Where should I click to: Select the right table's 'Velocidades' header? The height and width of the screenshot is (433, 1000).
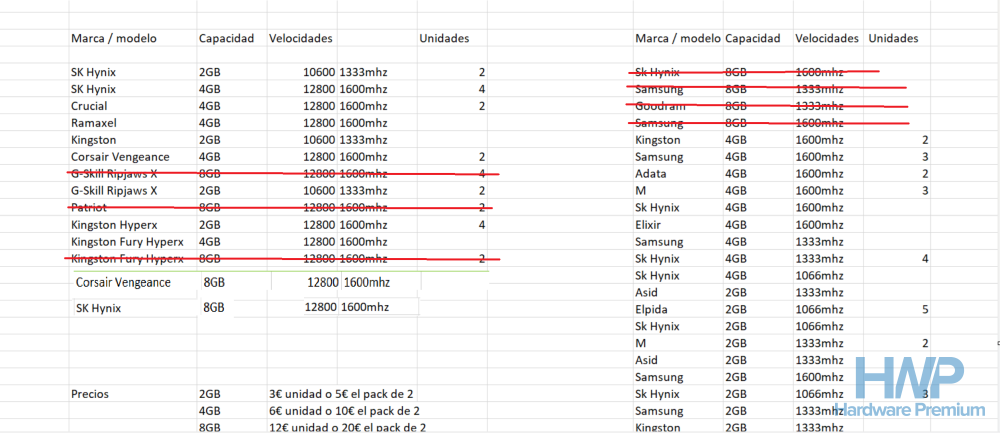827,38
